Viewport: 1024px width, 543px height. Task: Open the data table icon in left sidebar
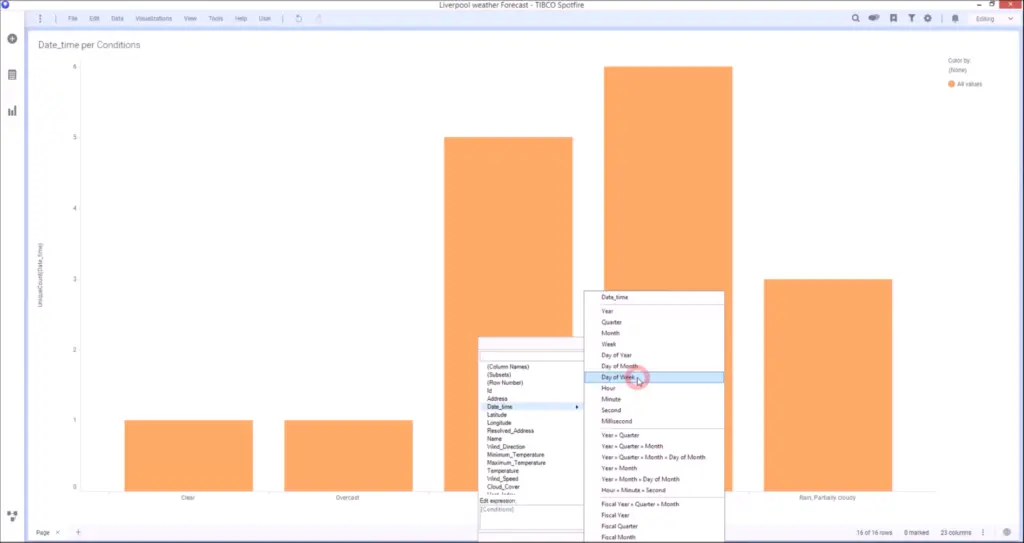[x=12, y=75]
